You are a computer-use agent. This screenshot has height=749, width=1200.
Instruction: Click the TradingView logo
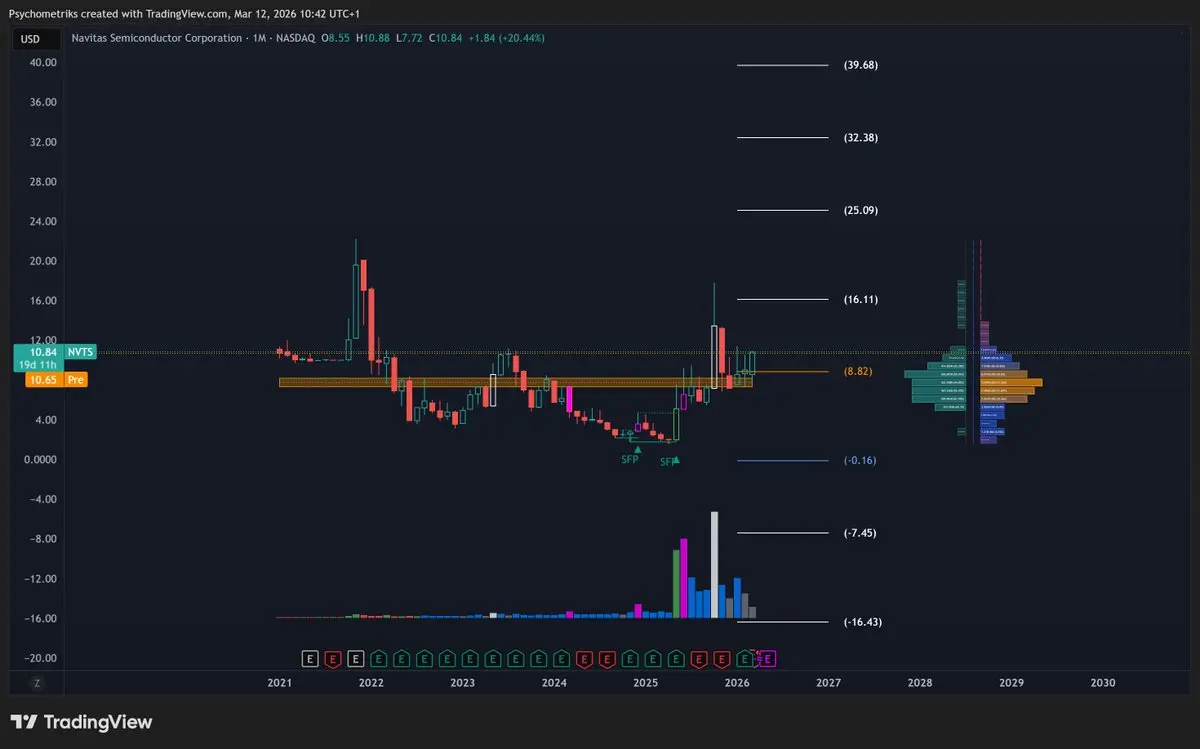coord(81,722)
